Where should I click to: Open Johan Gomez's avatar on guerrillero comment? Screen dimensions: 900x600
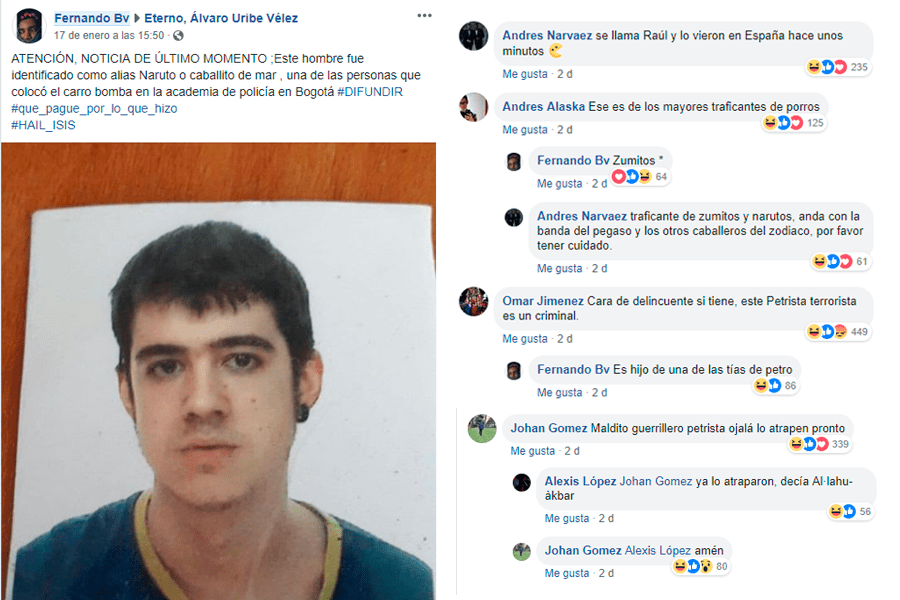(482, 428)
